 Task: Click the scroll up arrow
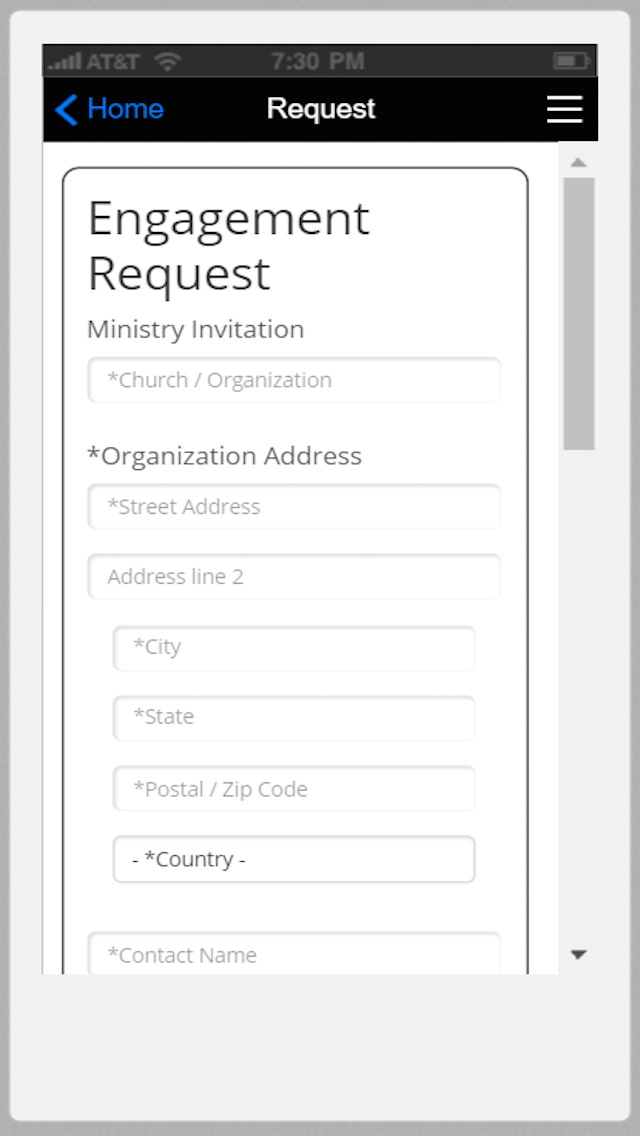[x=578, y=162]
